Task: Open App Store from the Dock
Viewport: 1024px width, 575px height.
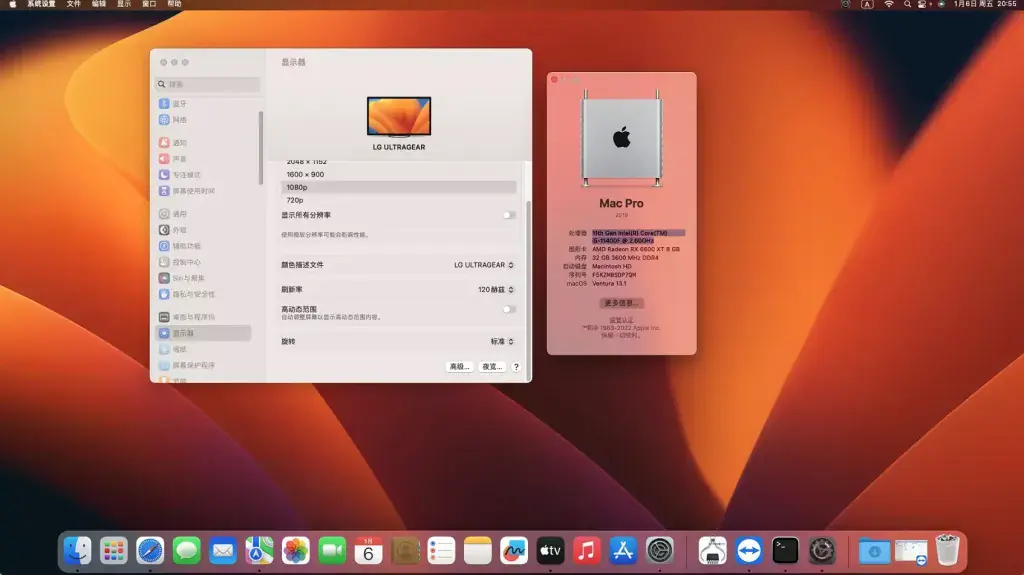Action: pyautogui.click(x=623, y=550)
